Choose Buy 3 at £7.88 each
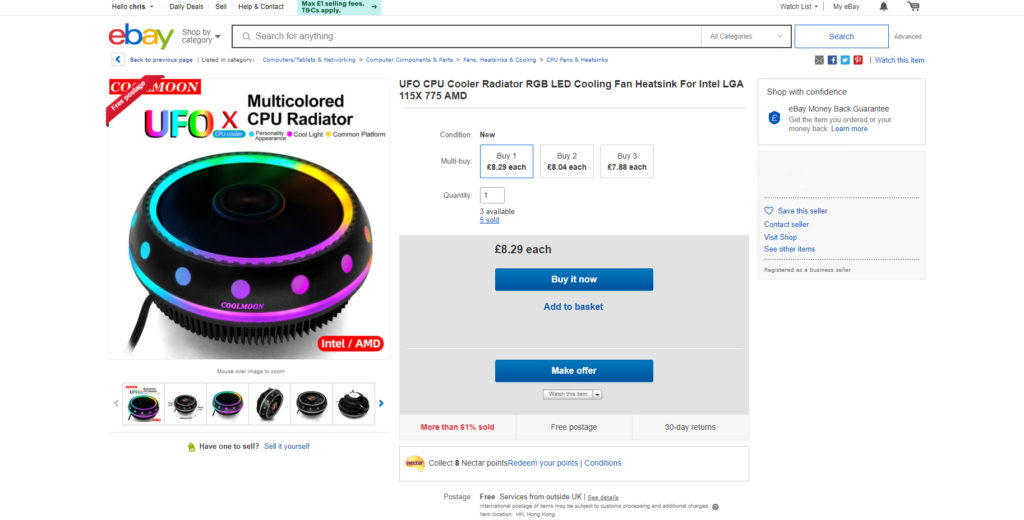The height and width of the screenshot is (520, 1024). (x=627, y=161)
